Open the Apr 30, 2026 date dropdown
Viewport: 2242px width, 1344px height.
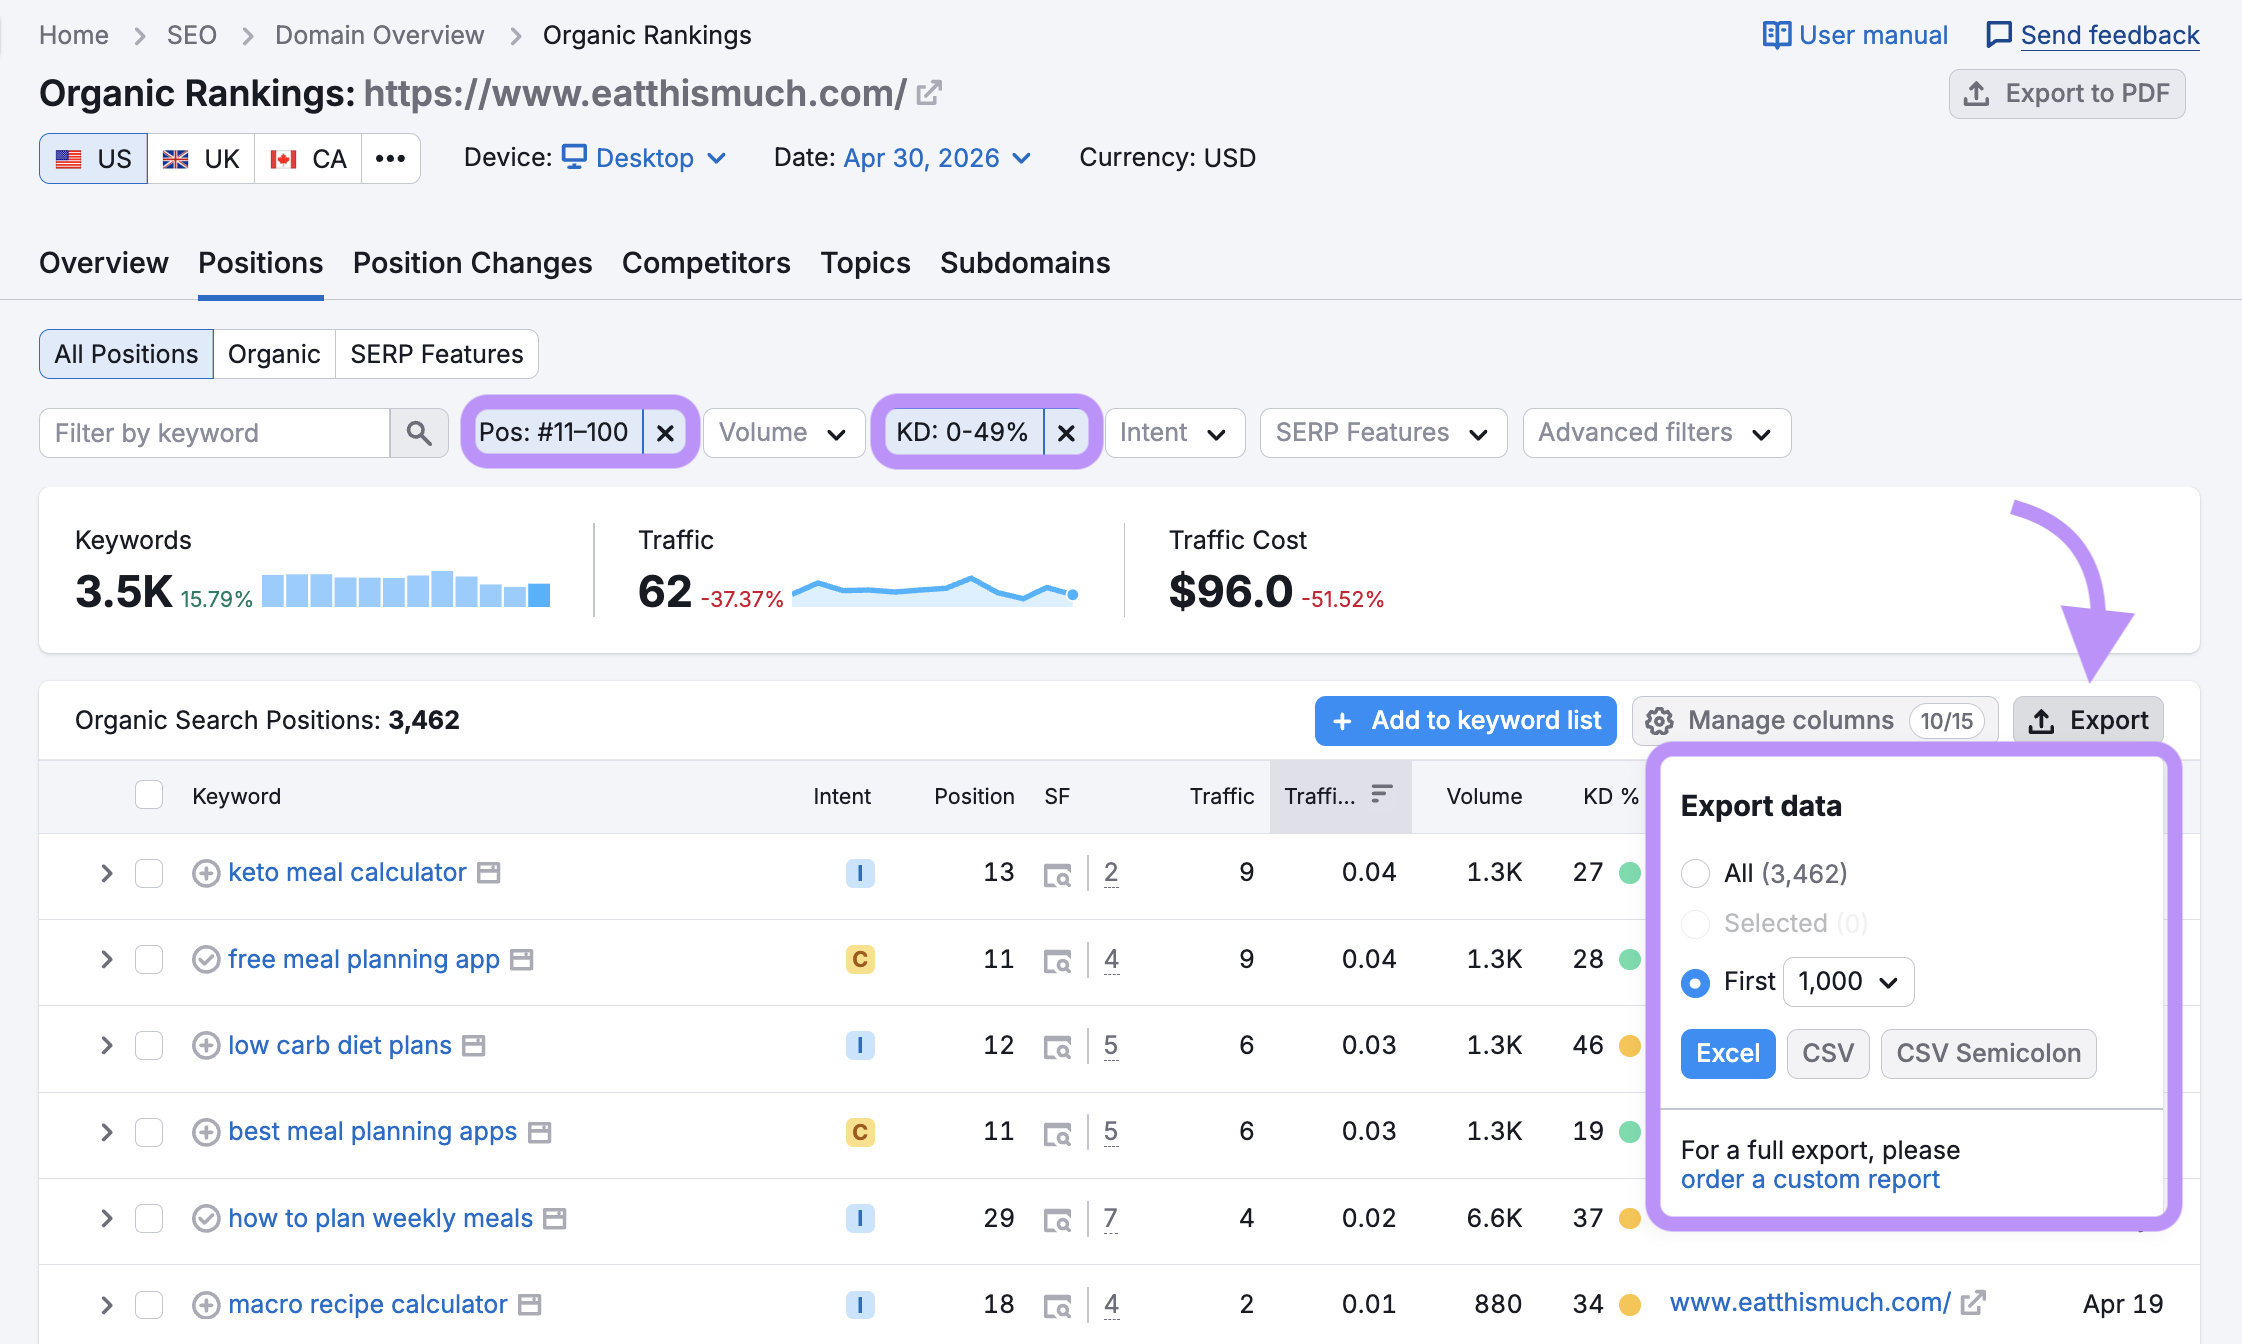tap(937, 158)
